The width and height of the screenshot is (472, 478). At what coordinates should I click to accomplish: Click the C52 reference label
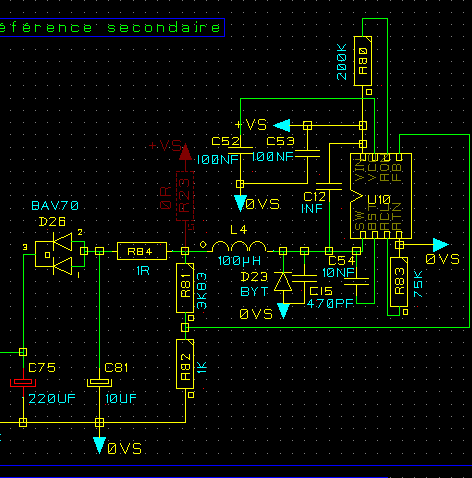[226, 141]
